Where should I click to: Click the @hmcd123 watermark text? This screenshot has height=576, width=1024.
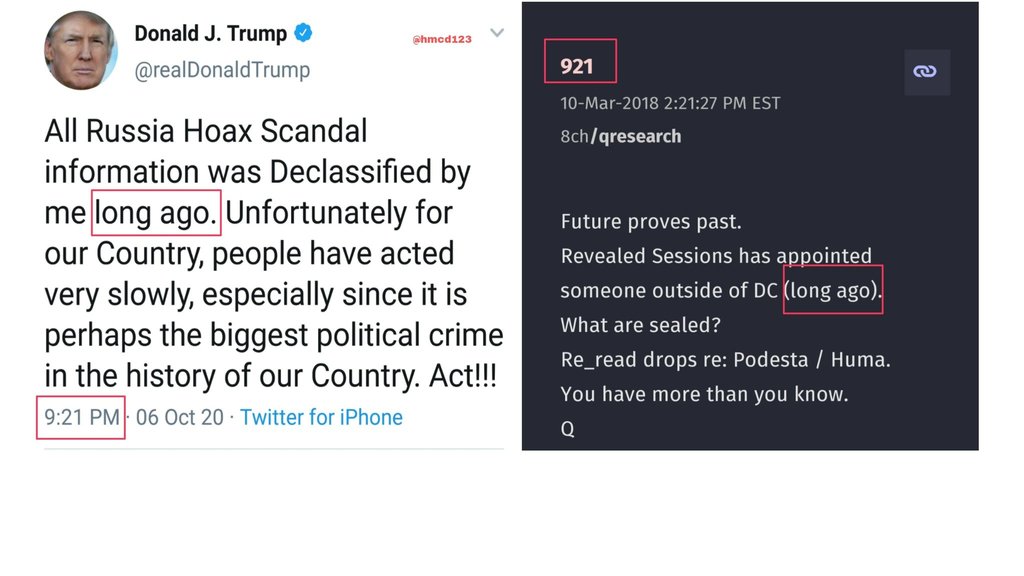click(442, 39)
